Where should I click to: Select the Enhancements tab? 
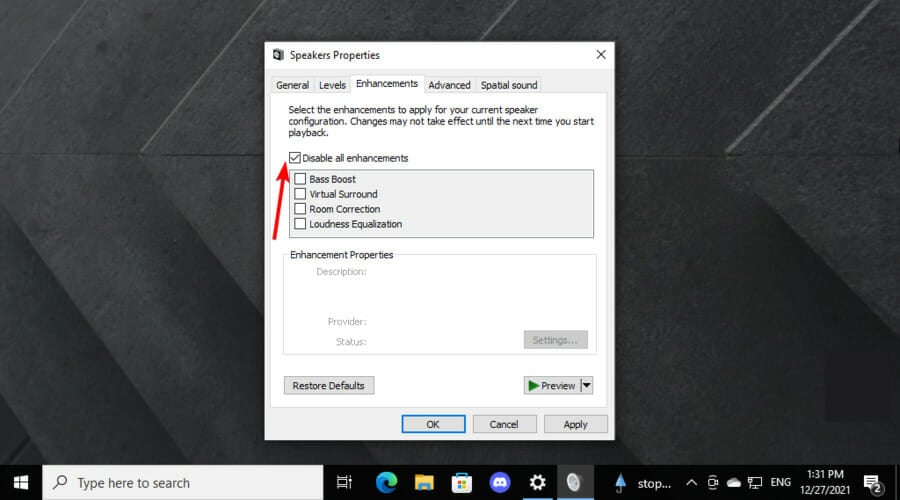point(387,84)
